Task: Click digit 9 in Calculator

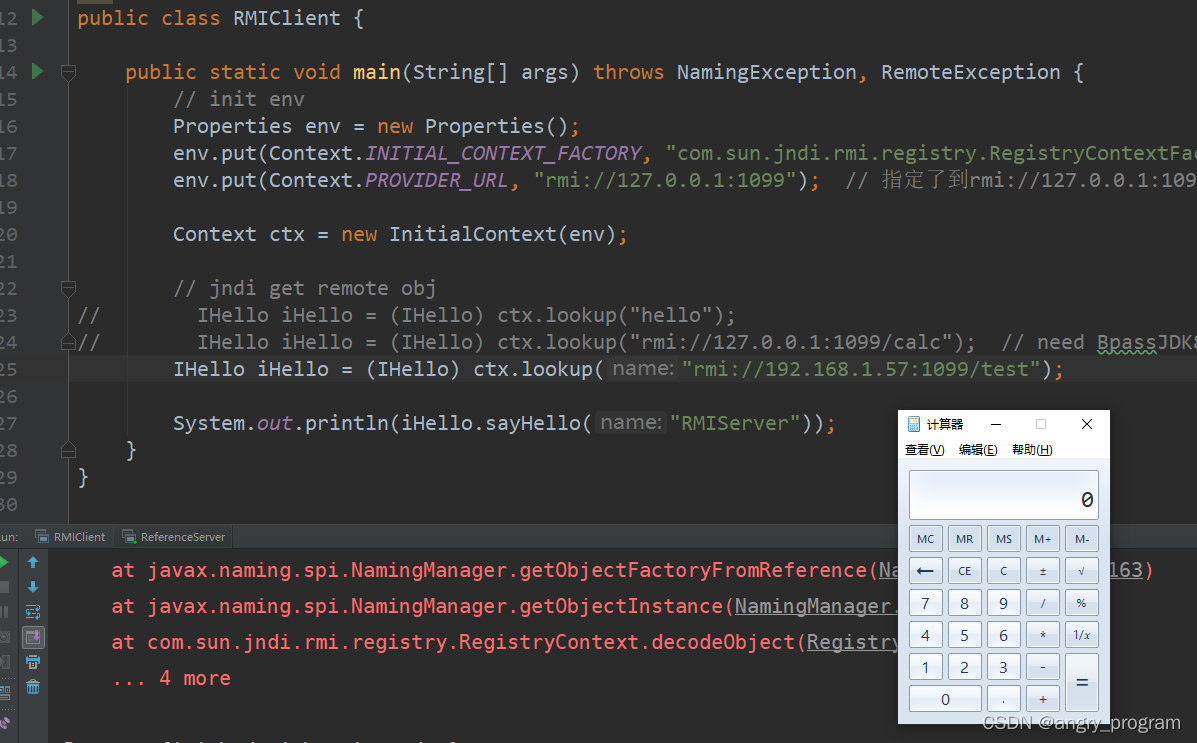Action: pyautogui.click(x=1004, y=603)
